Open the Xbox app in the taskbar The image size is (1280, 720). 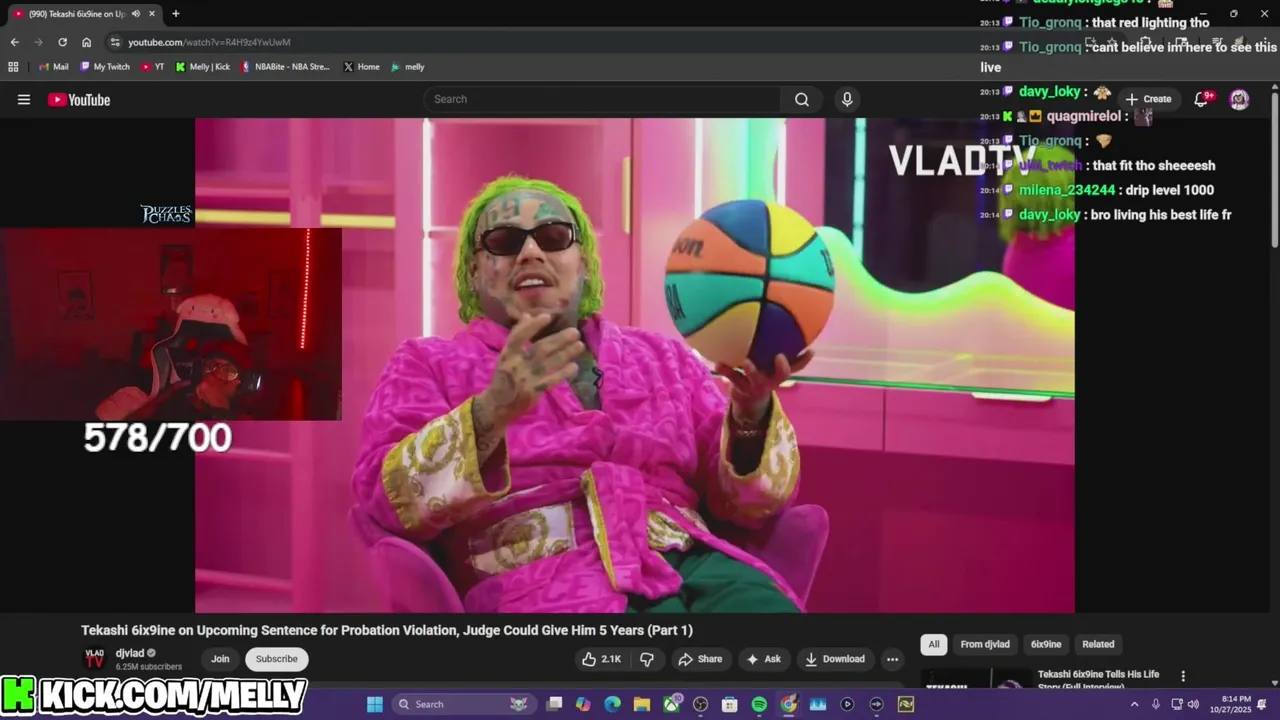672,704
